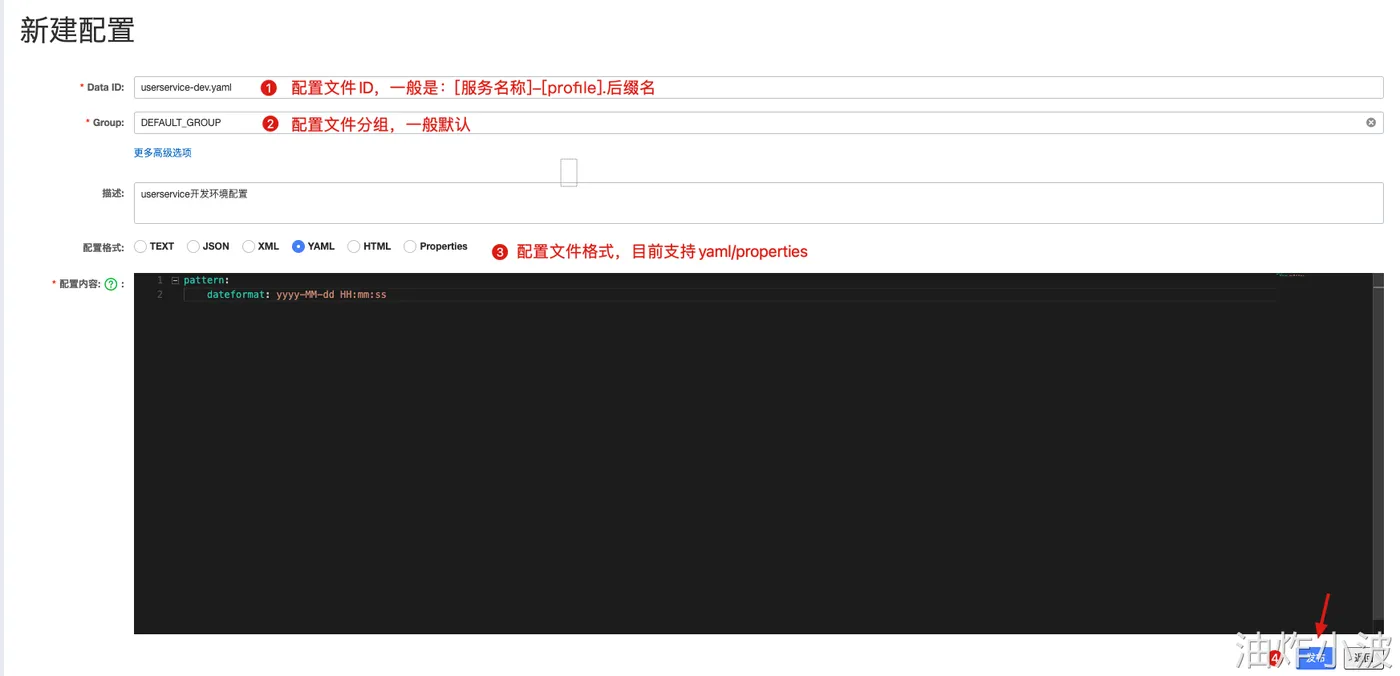The width and height of the screenshot is (1400, 676).
Task: Click the 'pattern:' line in the editor
Action: 206,280
